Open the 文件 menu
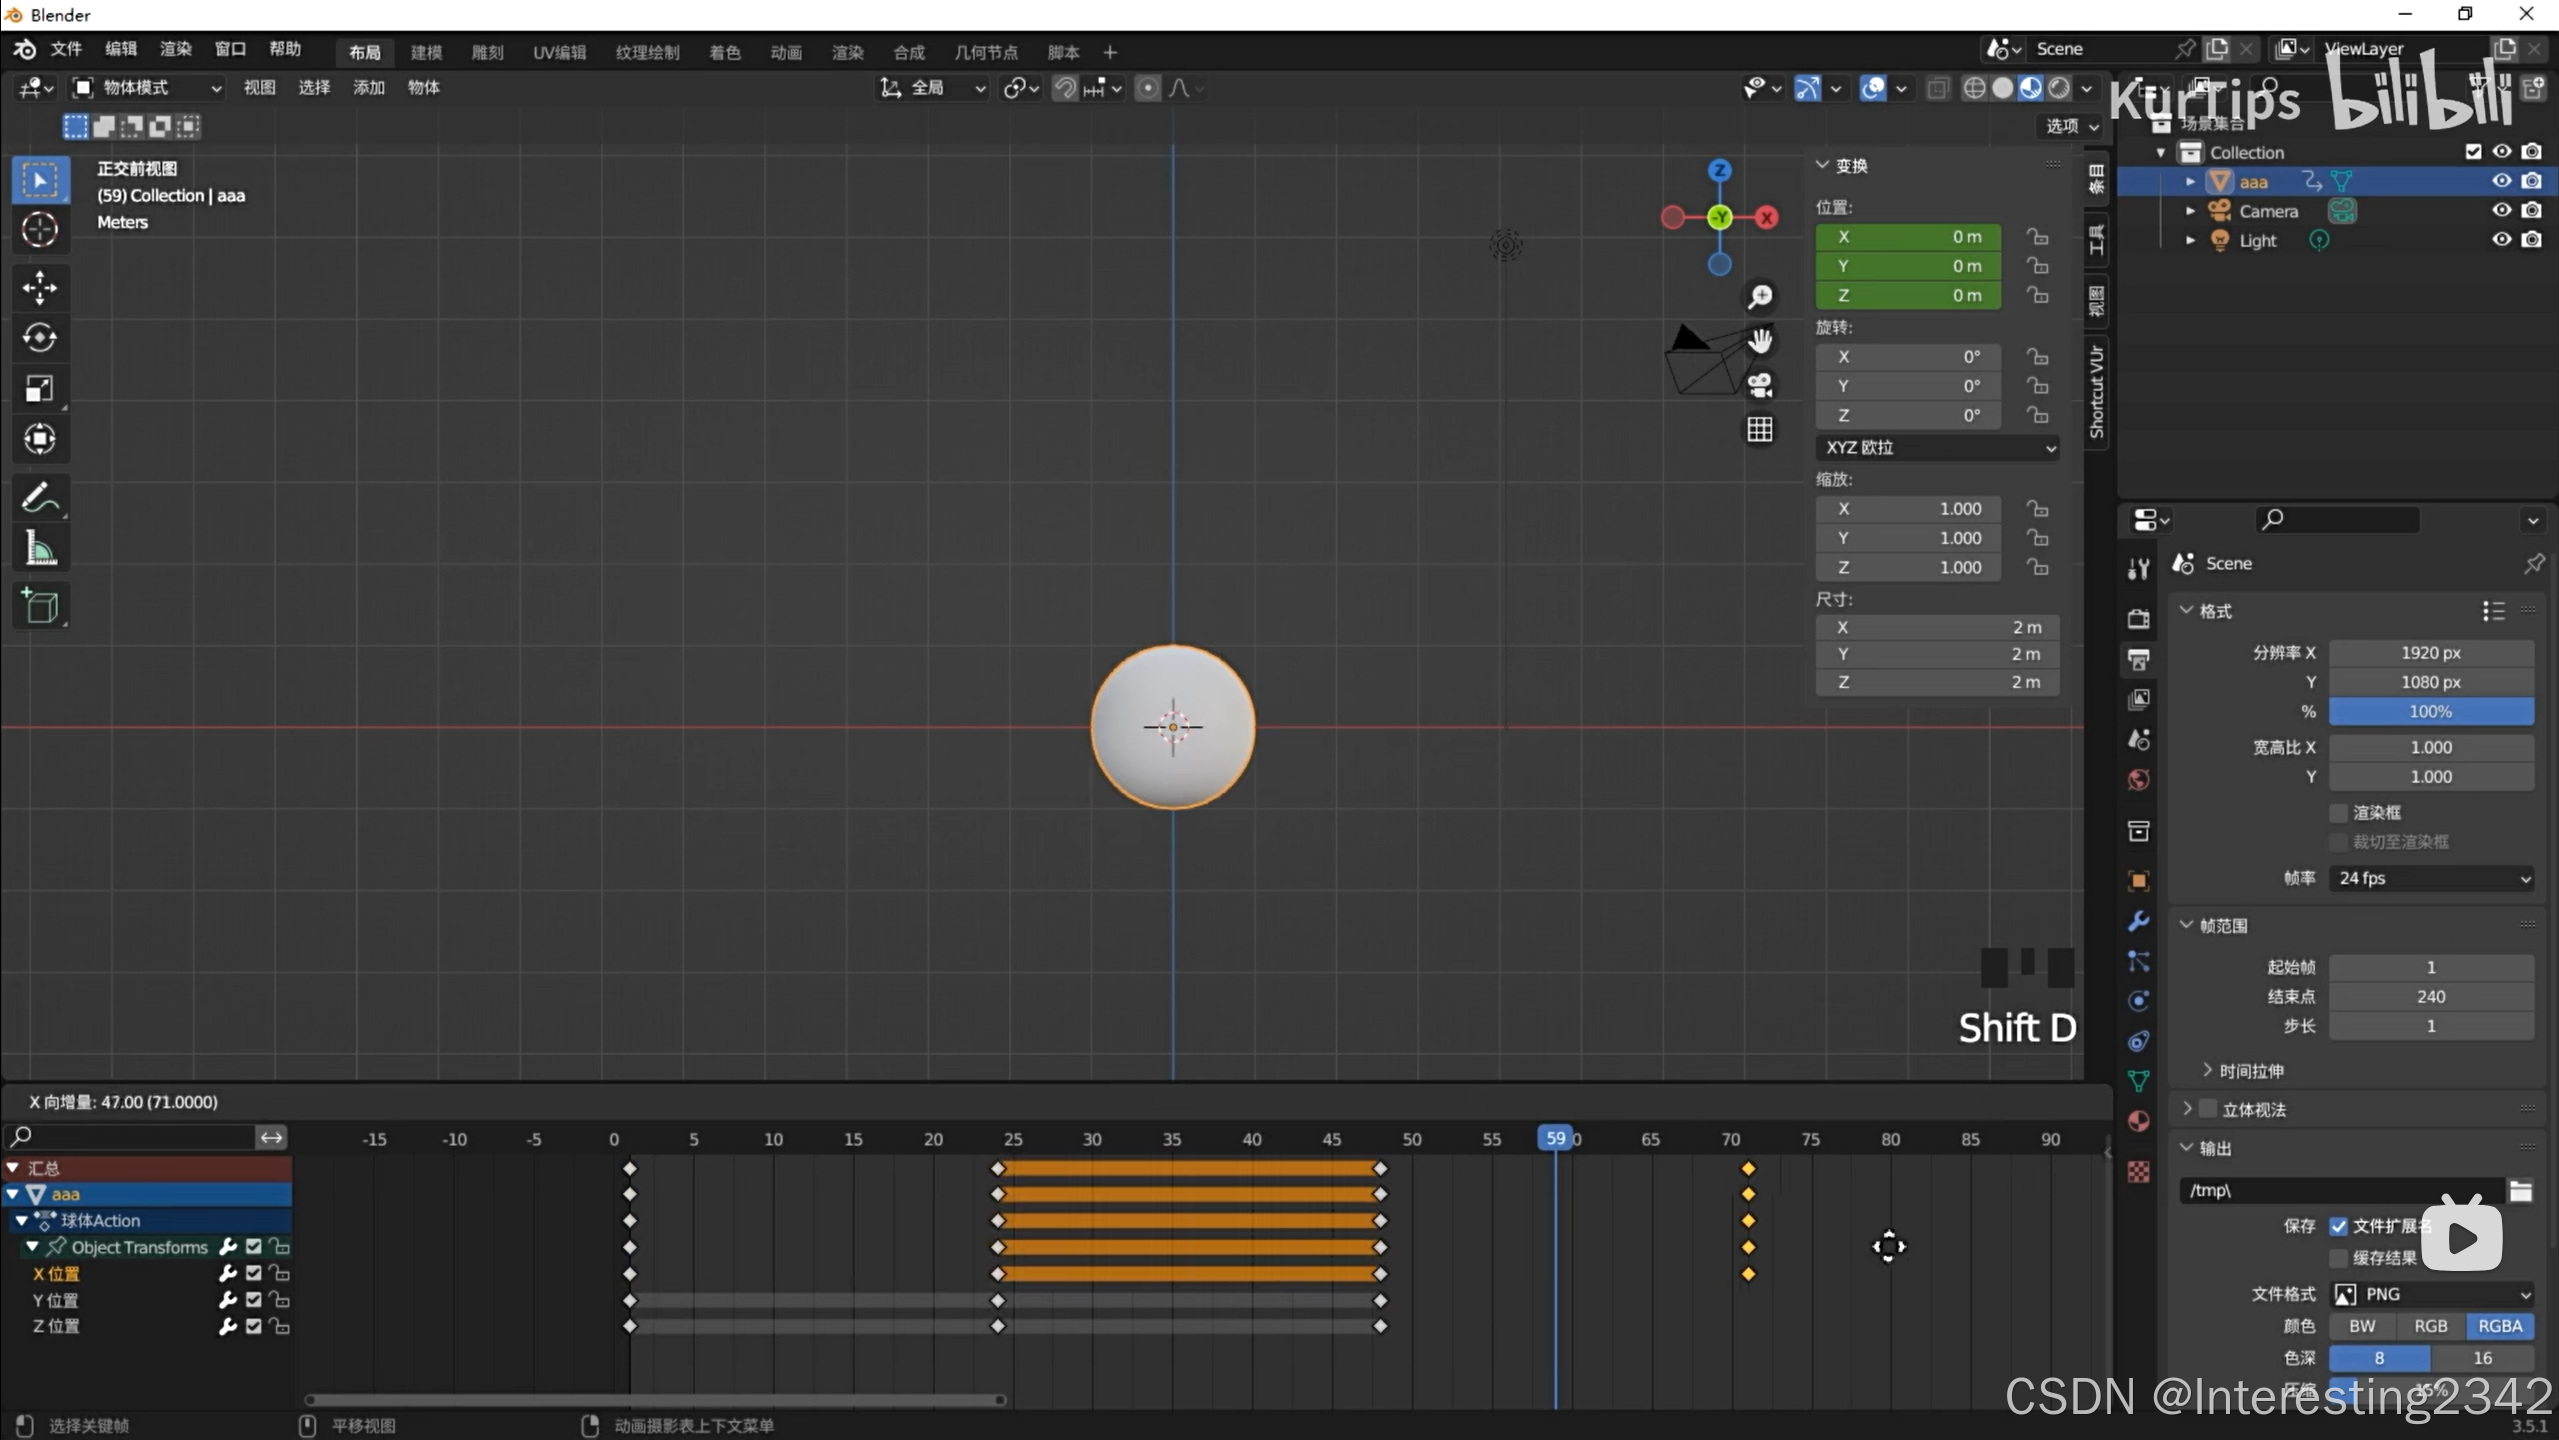2559x1440 pixels. [66, 49]
